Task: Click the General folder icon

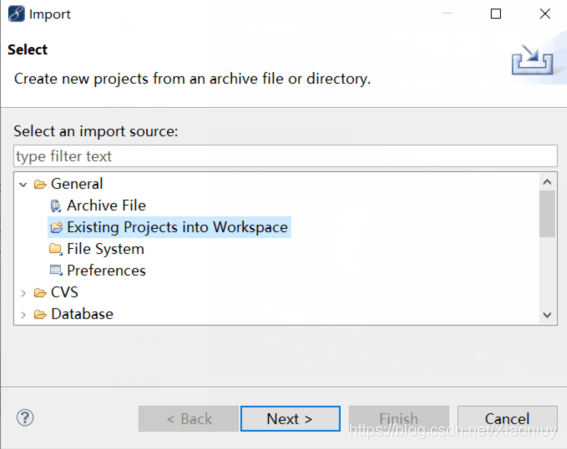Action: coord(40,184)
